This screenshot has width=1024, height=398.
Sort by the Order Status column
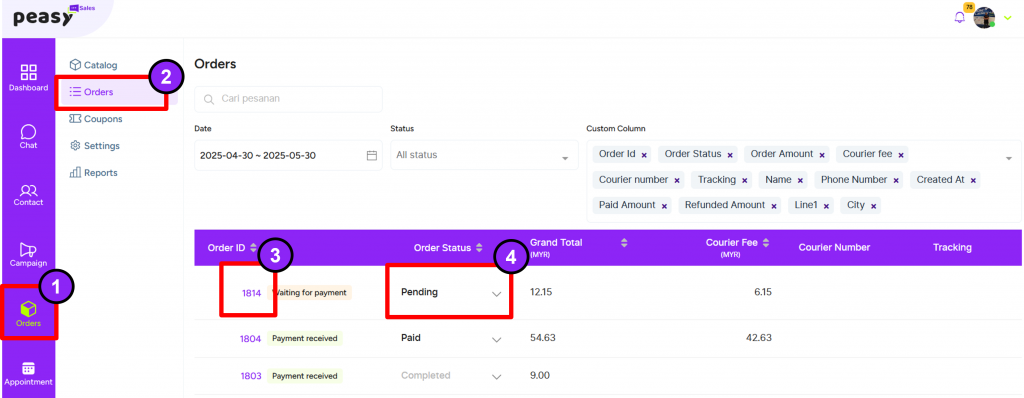click(479, 248)
